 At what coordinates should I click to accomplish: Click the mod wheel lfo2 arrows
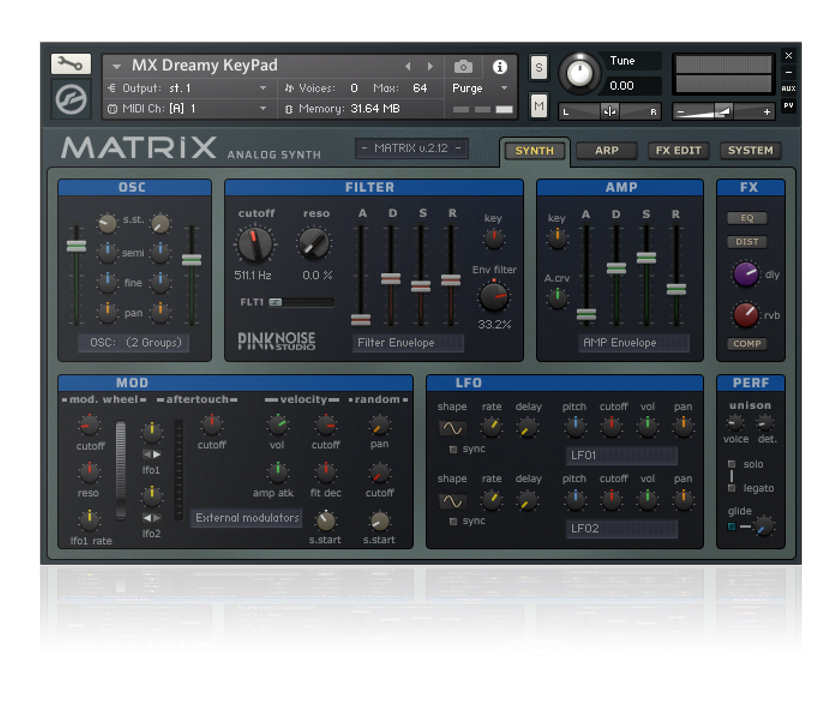tap(152, 518)
